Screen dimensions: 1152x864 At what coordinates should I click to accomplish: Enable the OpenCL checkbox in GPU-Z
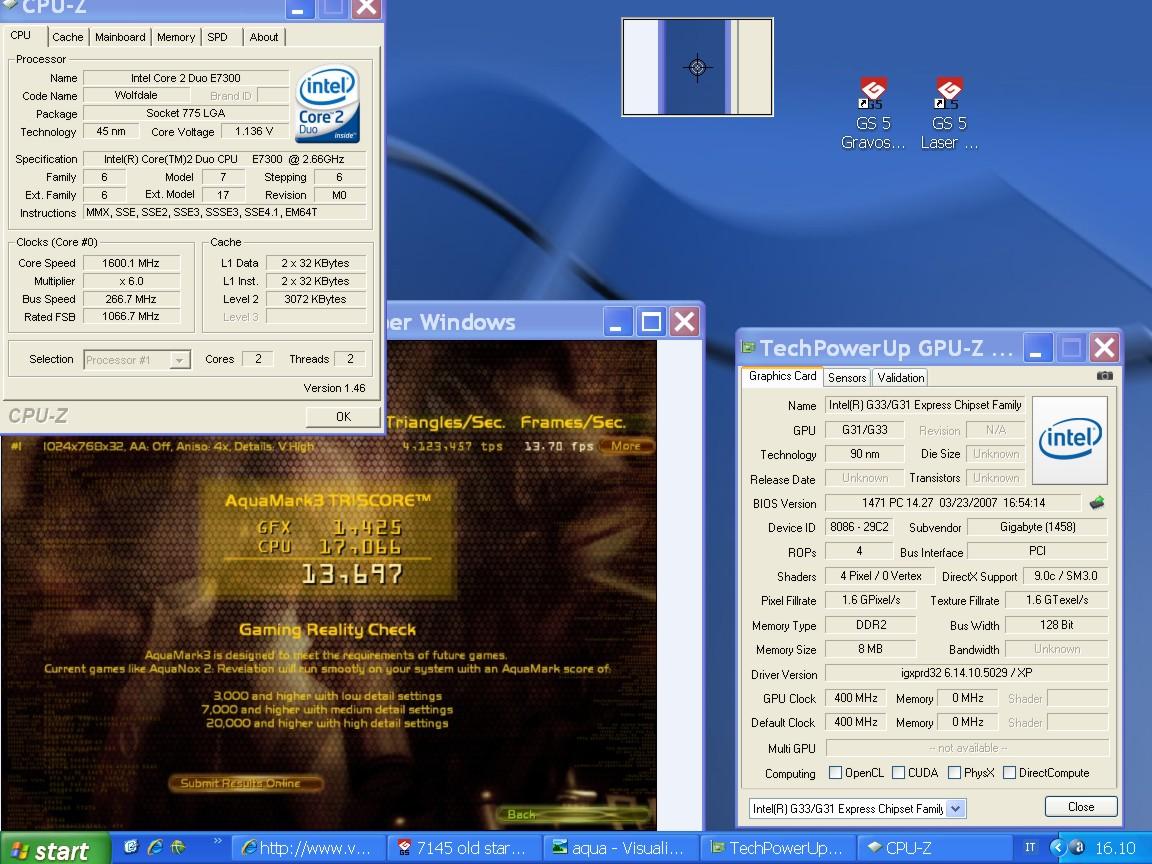[835, 773]
